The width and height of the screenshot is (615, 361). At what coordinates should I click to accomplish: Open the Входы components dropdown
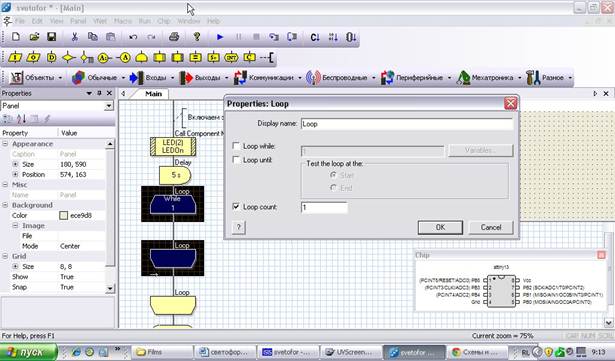point(172,78)
